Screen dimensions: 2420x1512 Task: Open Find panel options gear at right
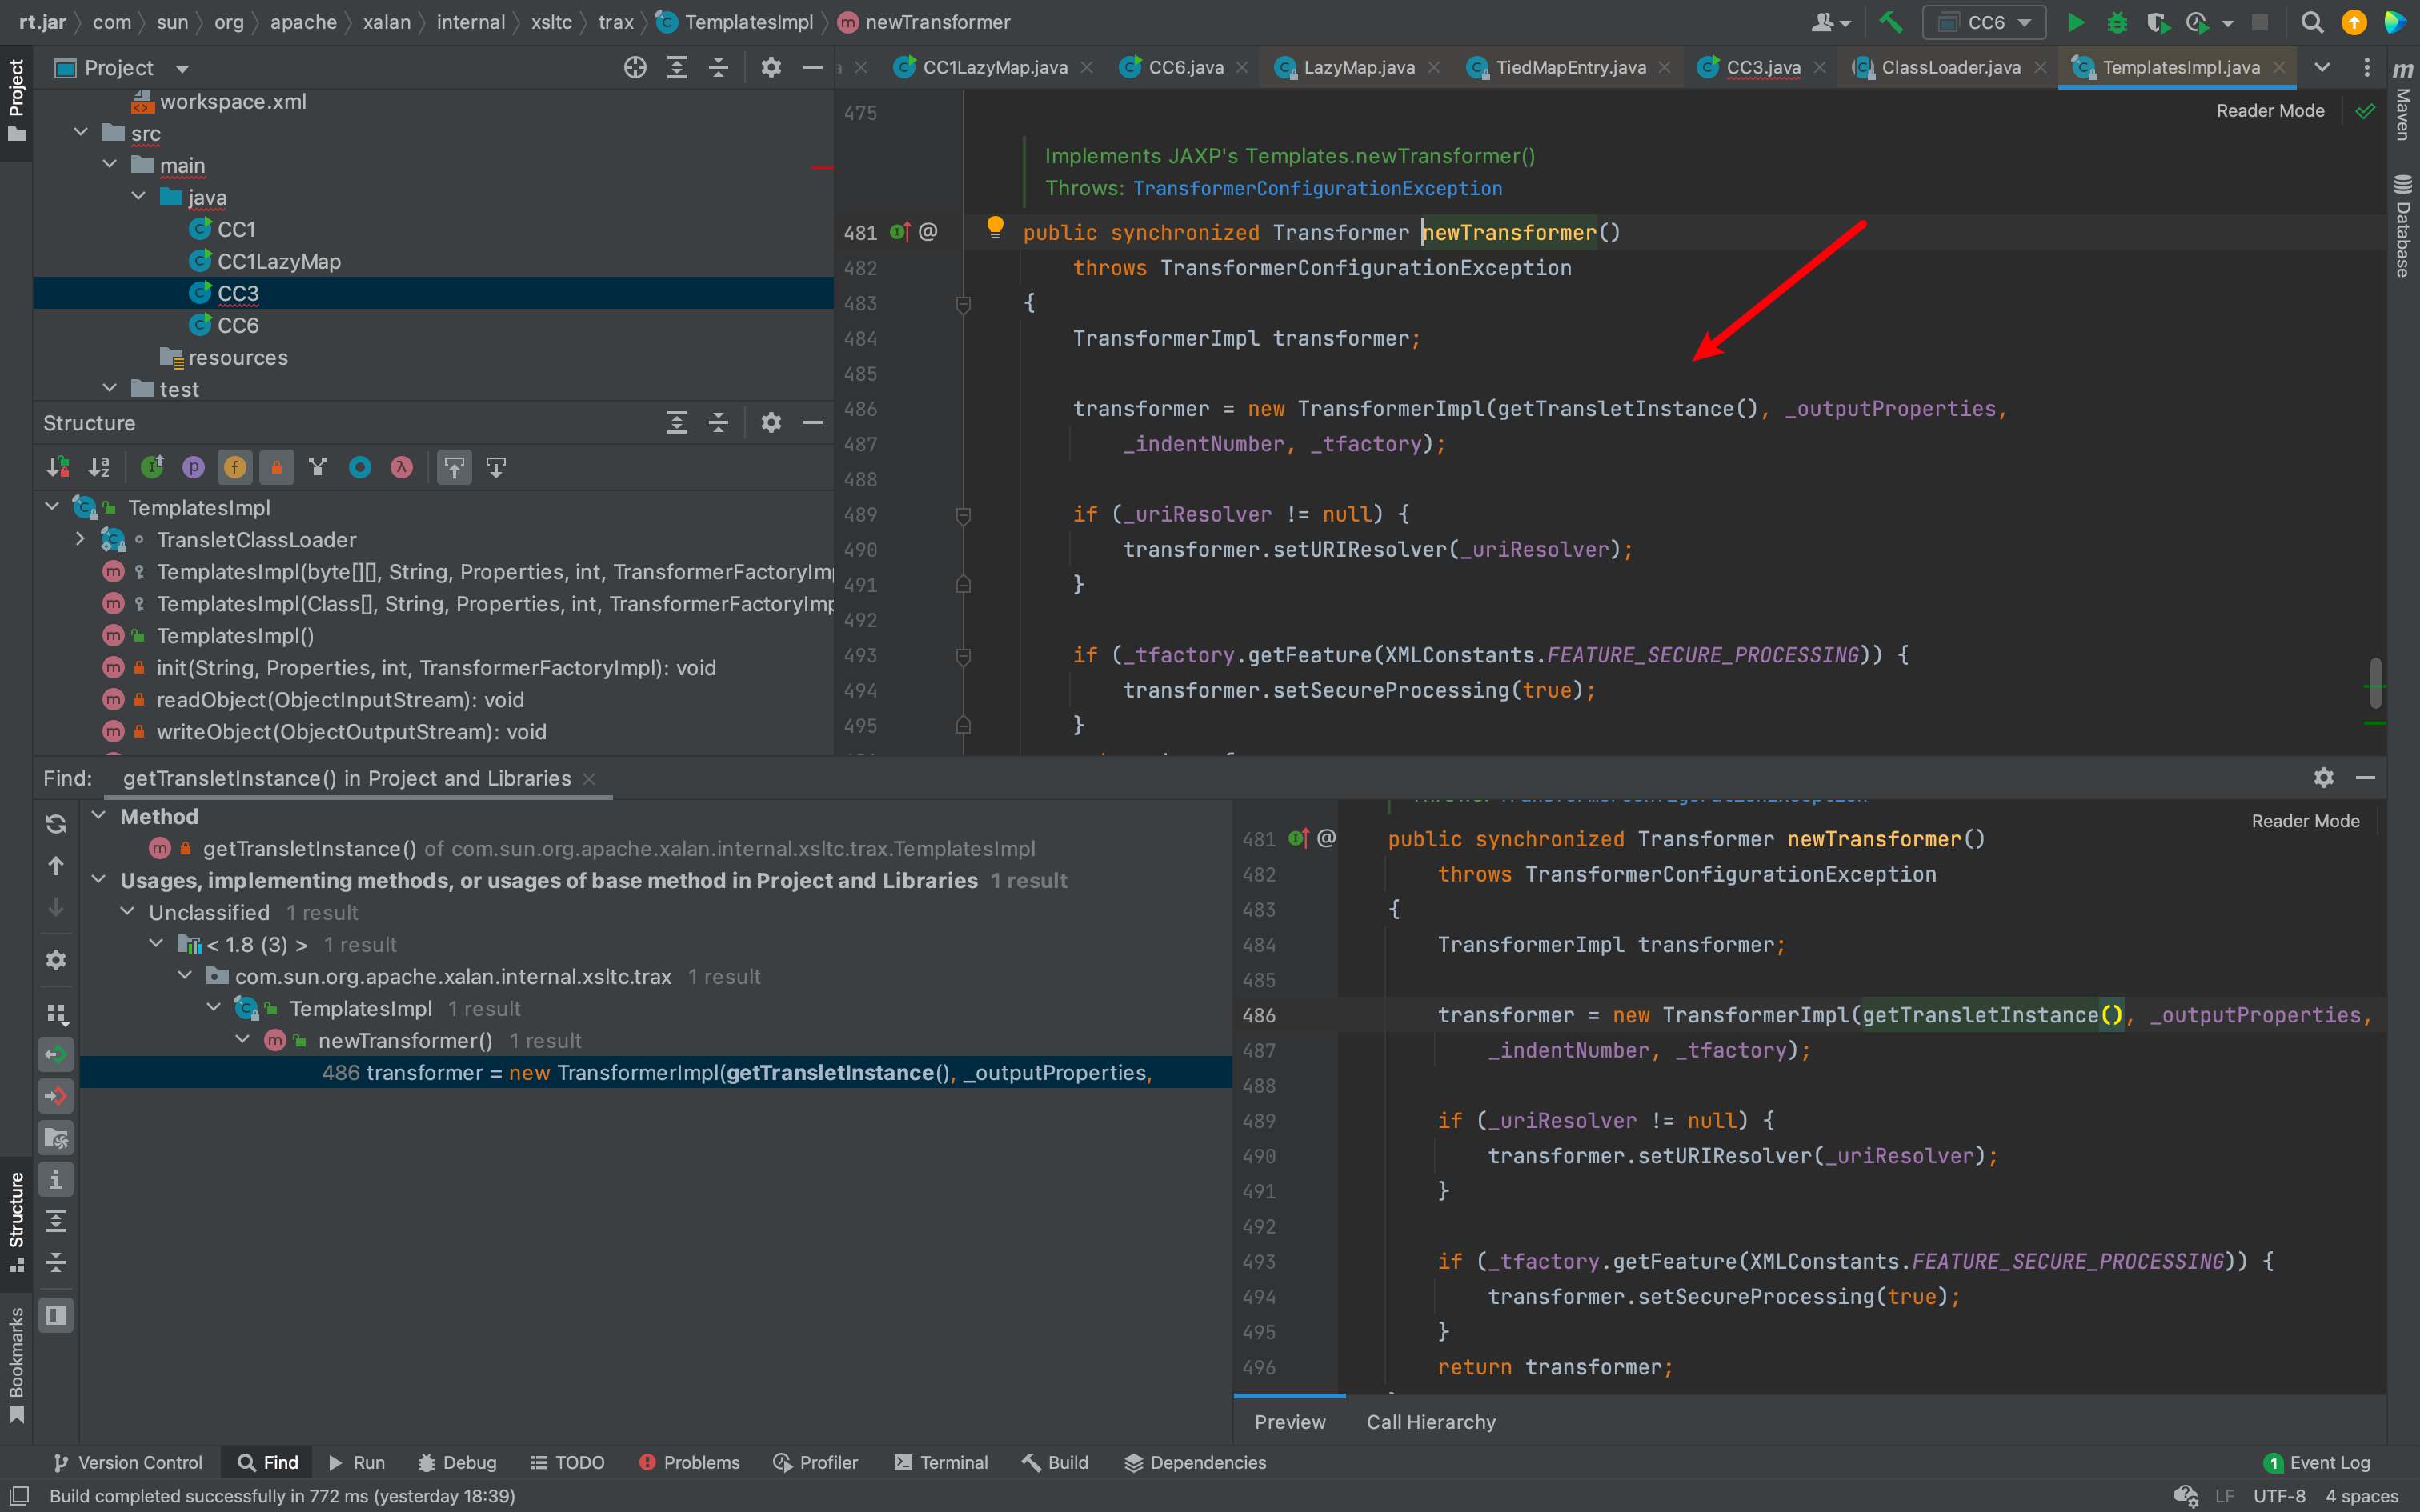2323,777
